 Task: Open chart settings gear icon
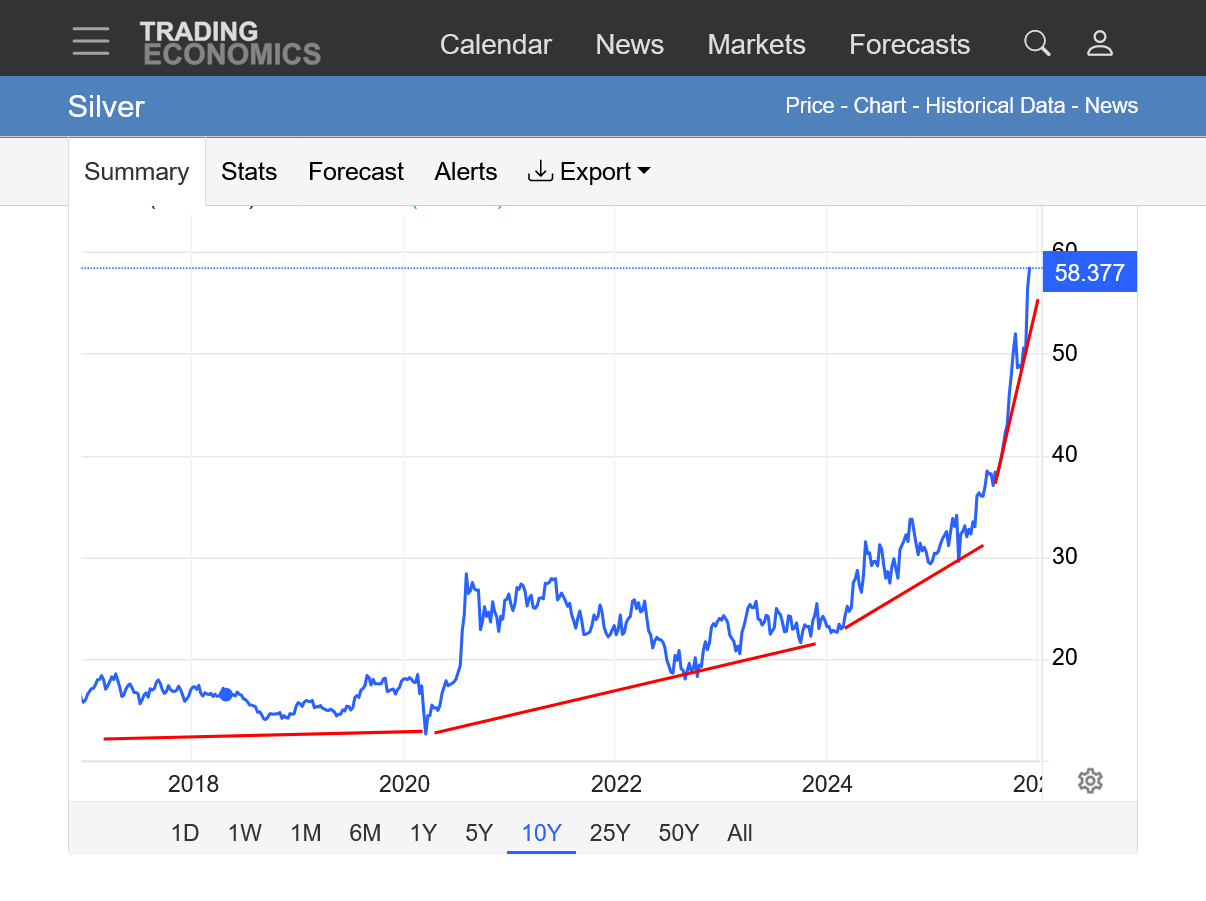(1090, 781)
